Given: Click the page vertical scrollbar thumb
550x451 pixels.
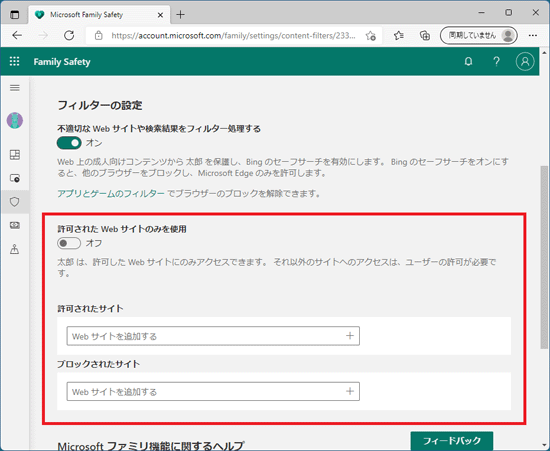Looking at the screenshot, I should 544,258.
